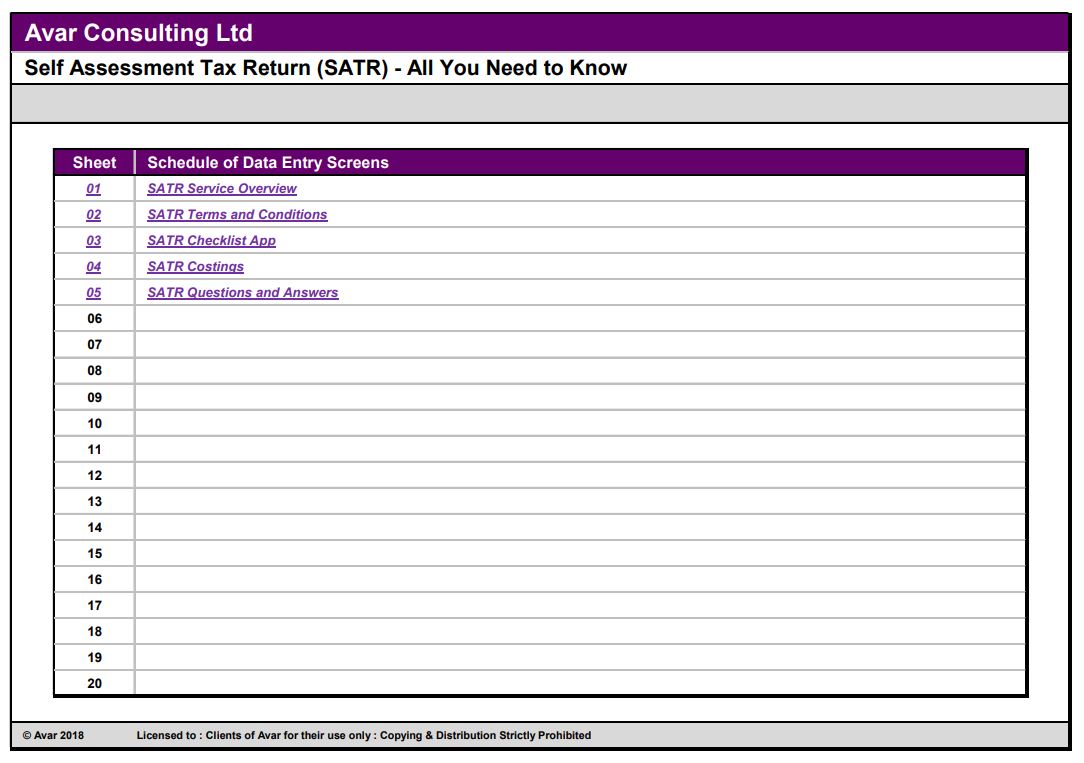
Task: Open SATR Questions and Answers link
Action: pyautogui.click(x=243, y=293)
